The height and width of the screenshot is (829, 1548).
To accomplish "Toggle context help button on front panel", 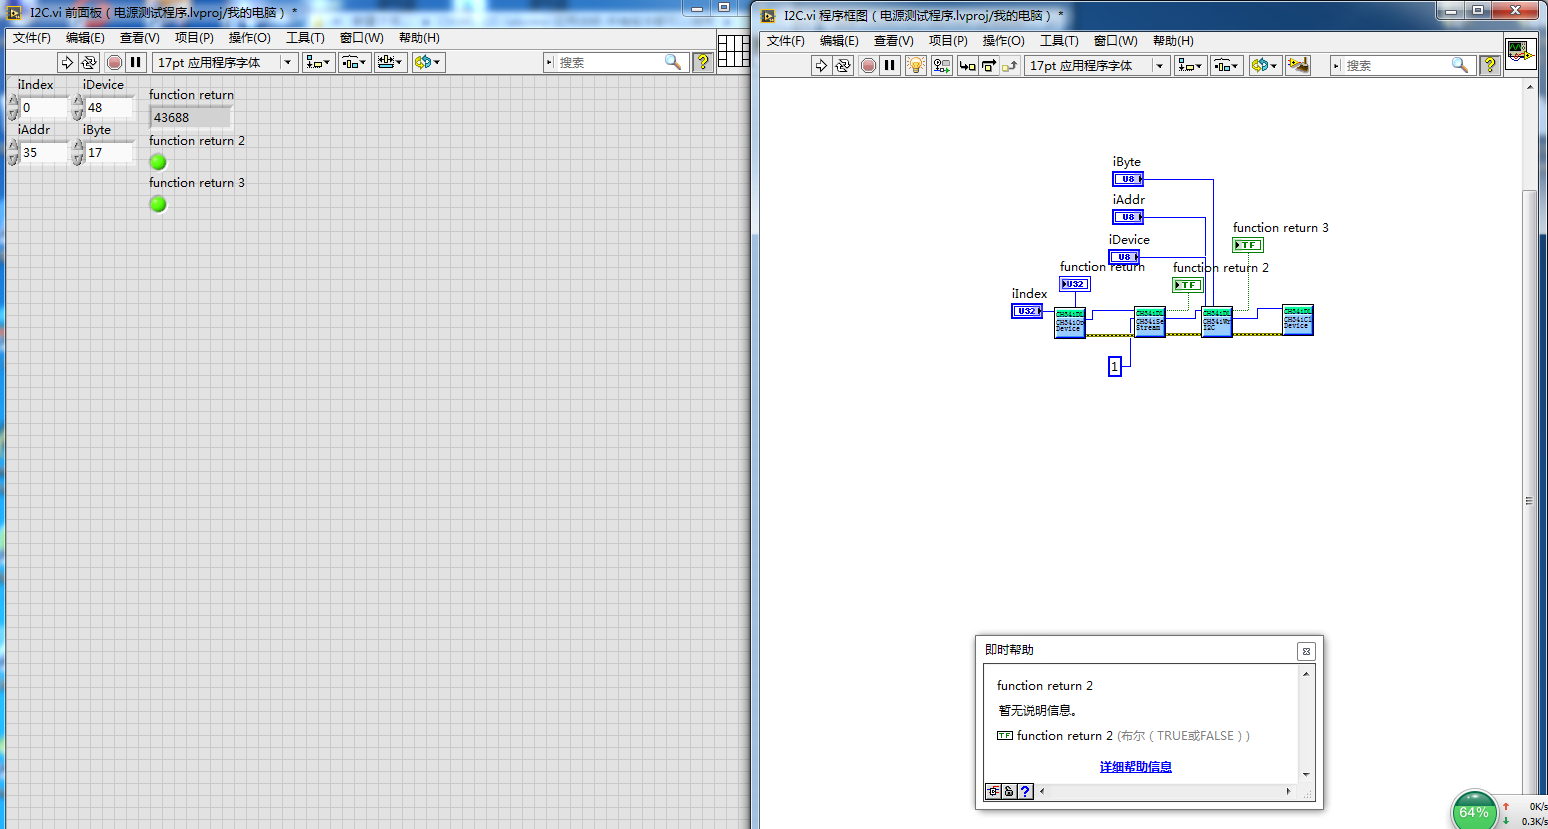I will tap(703, 62).
